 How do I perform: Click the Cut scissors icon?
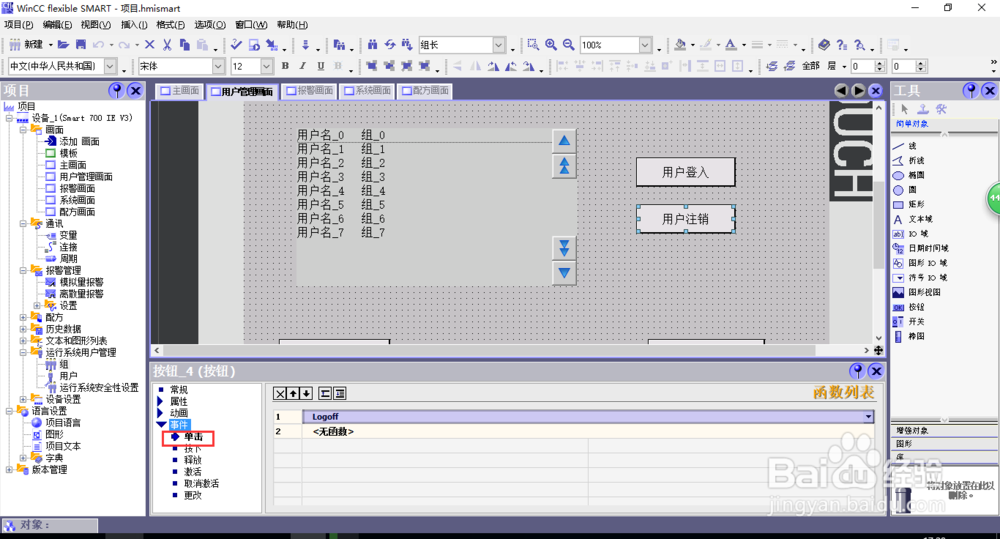(x=167, y=45)
